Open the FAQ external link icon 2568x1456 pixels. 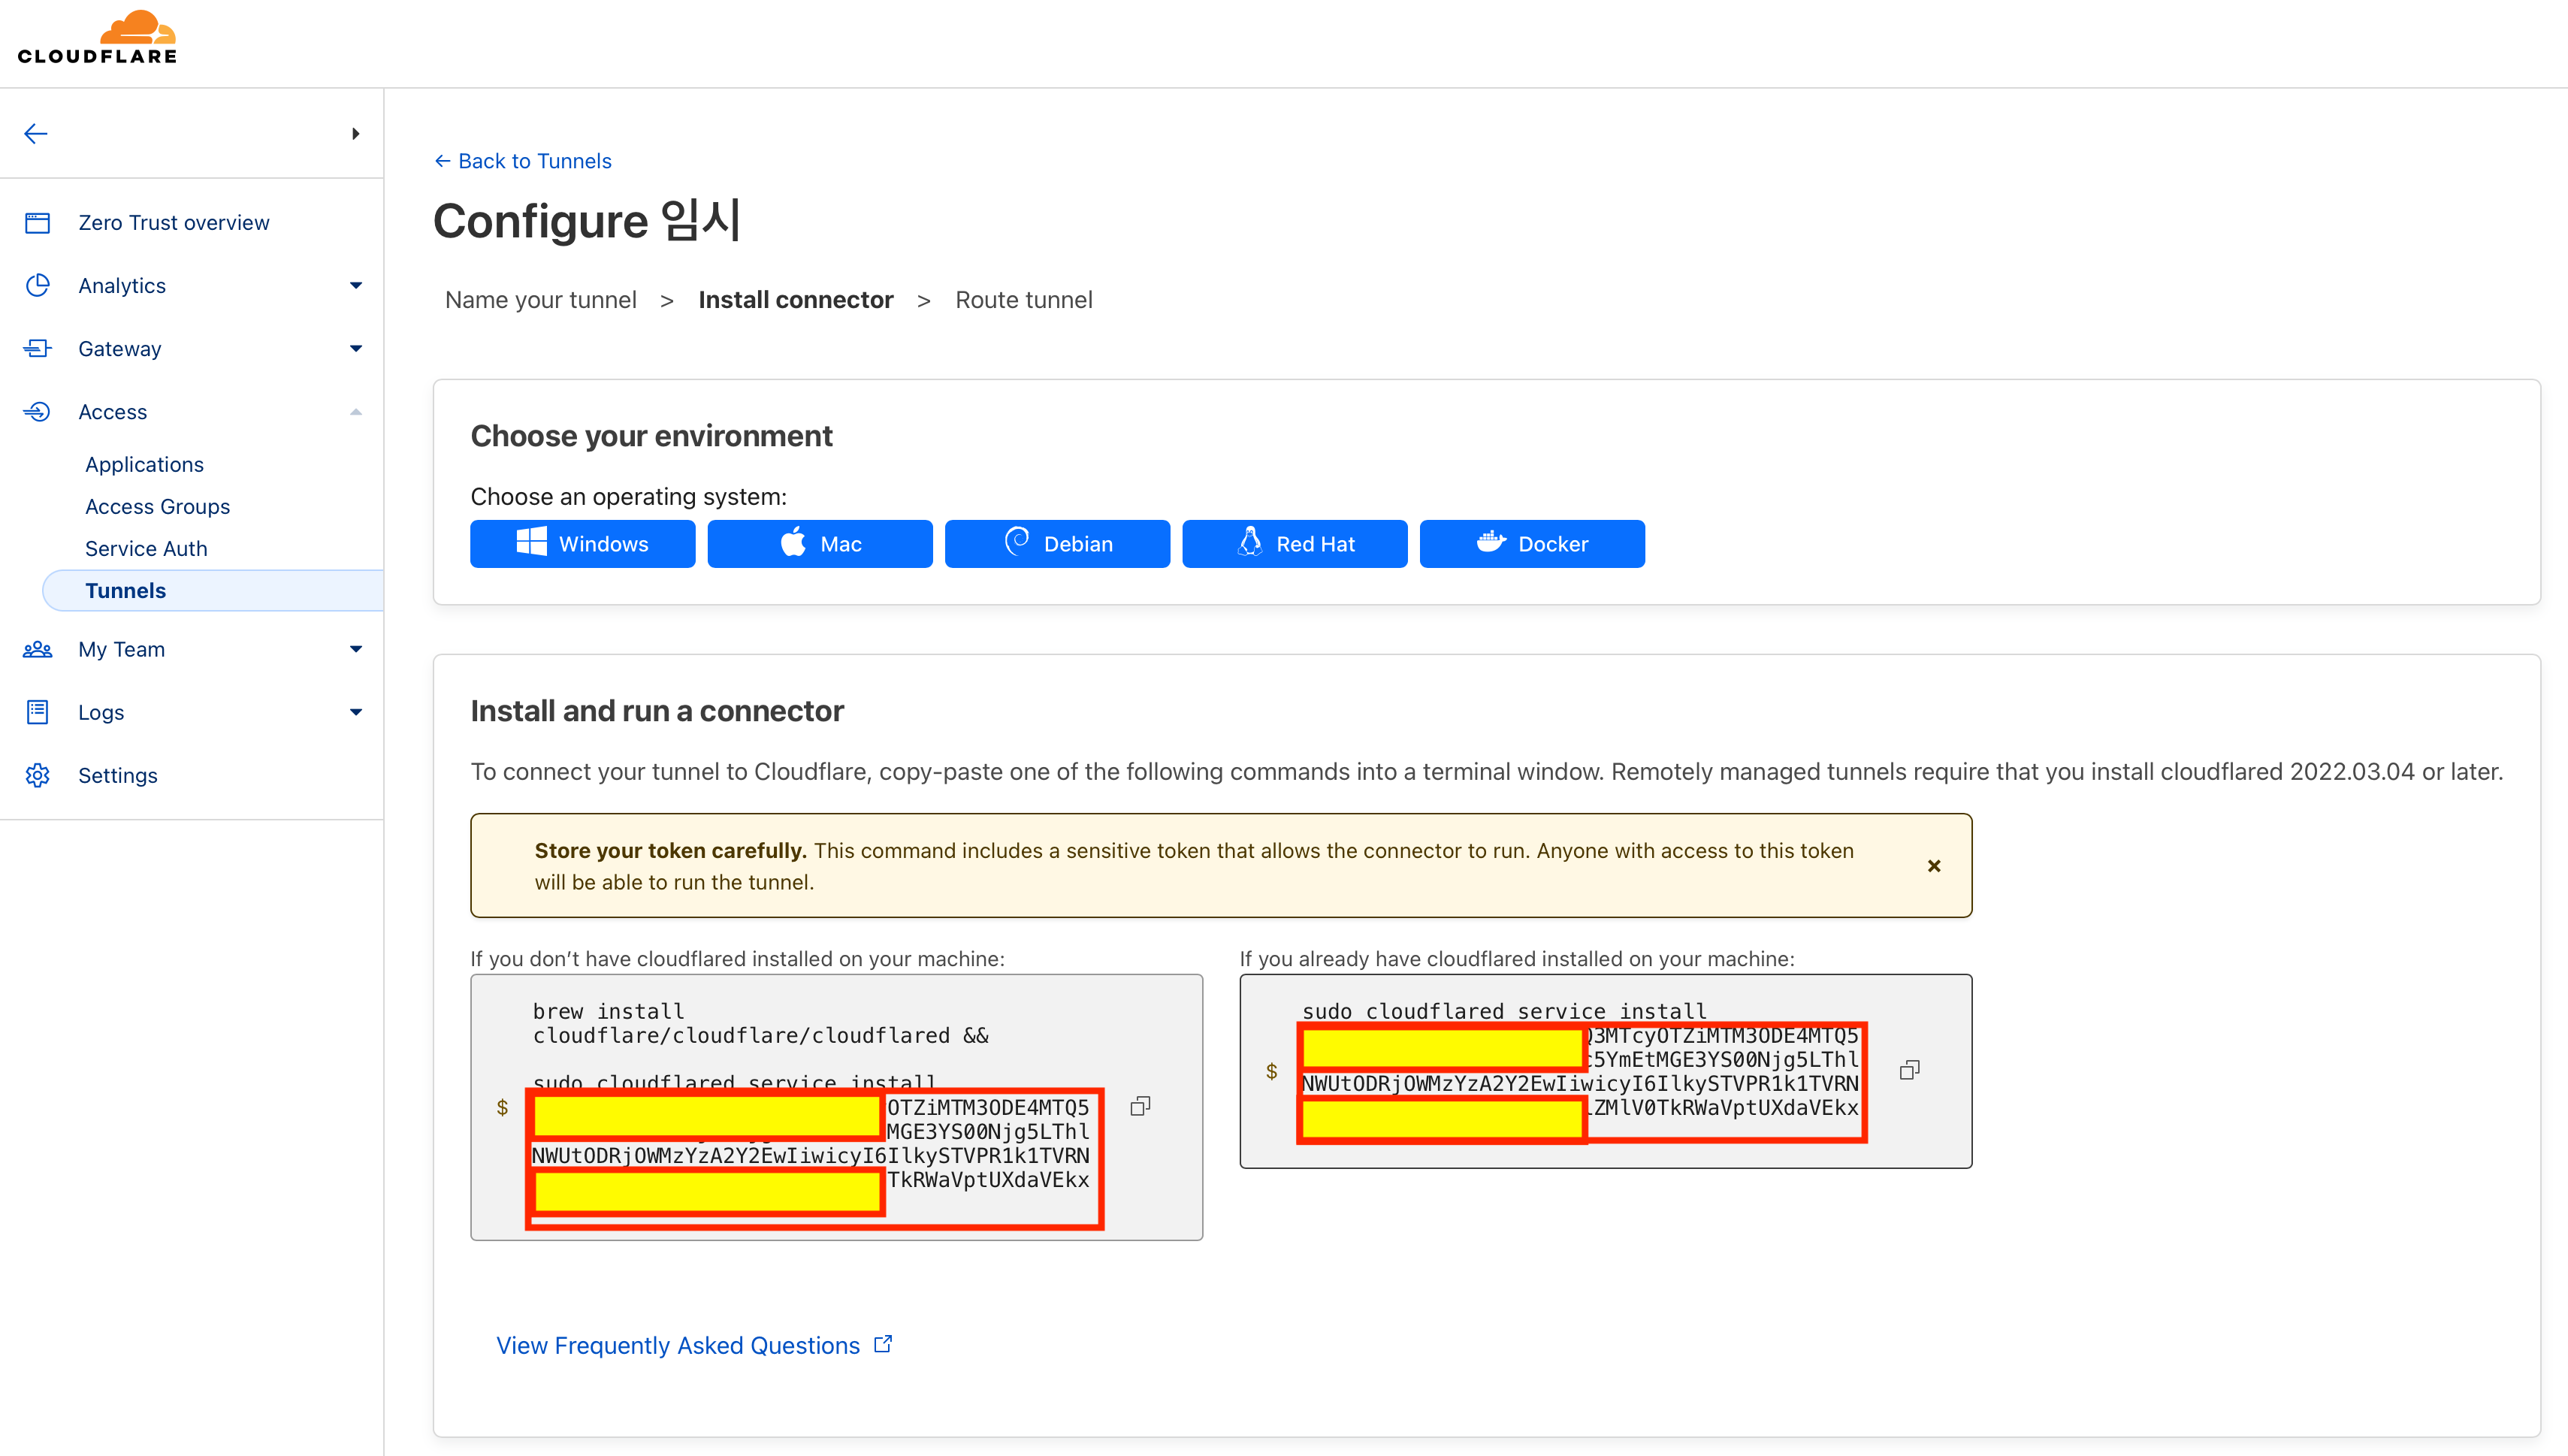click(883, 1344)
